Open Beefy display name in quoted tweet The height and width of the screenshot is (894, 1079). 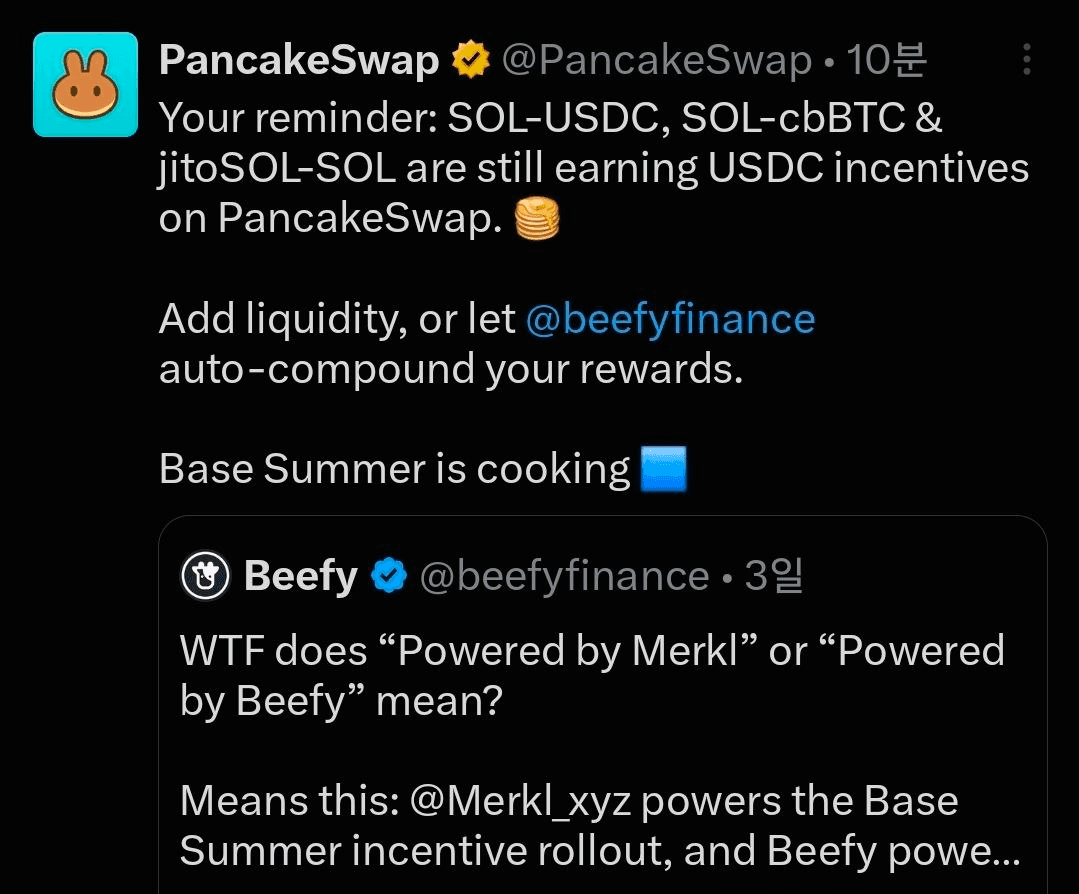pos(301,575)
